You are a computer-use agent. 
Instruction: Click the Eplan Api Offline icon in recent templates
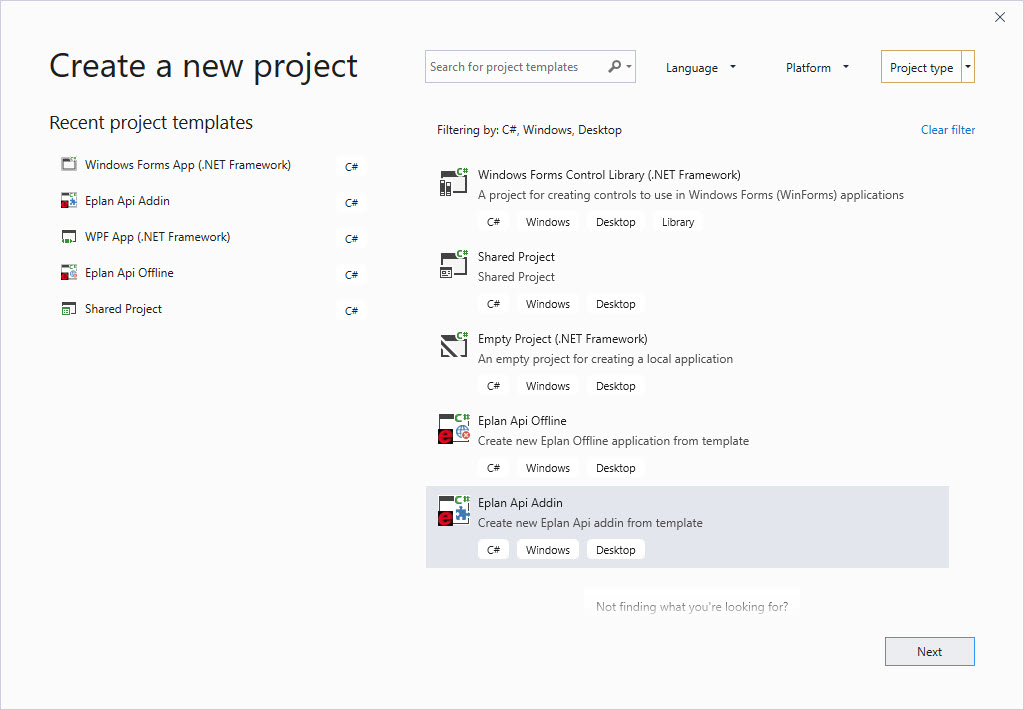coord(69,272)
